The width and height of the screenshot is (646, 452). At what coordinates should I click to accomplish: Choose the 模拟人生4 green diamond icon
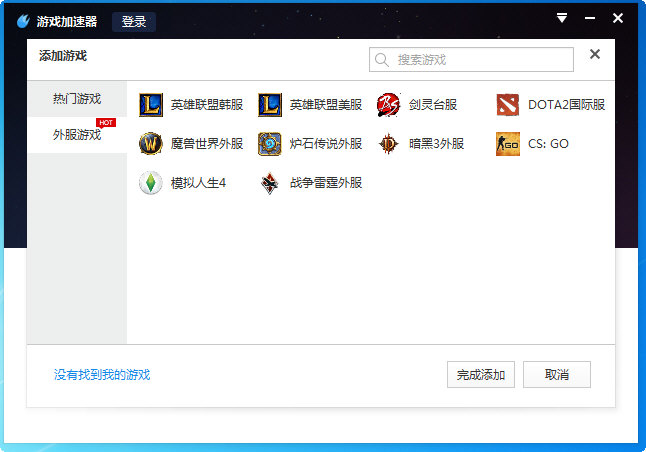pyautogui.click(x=151, y=183)
